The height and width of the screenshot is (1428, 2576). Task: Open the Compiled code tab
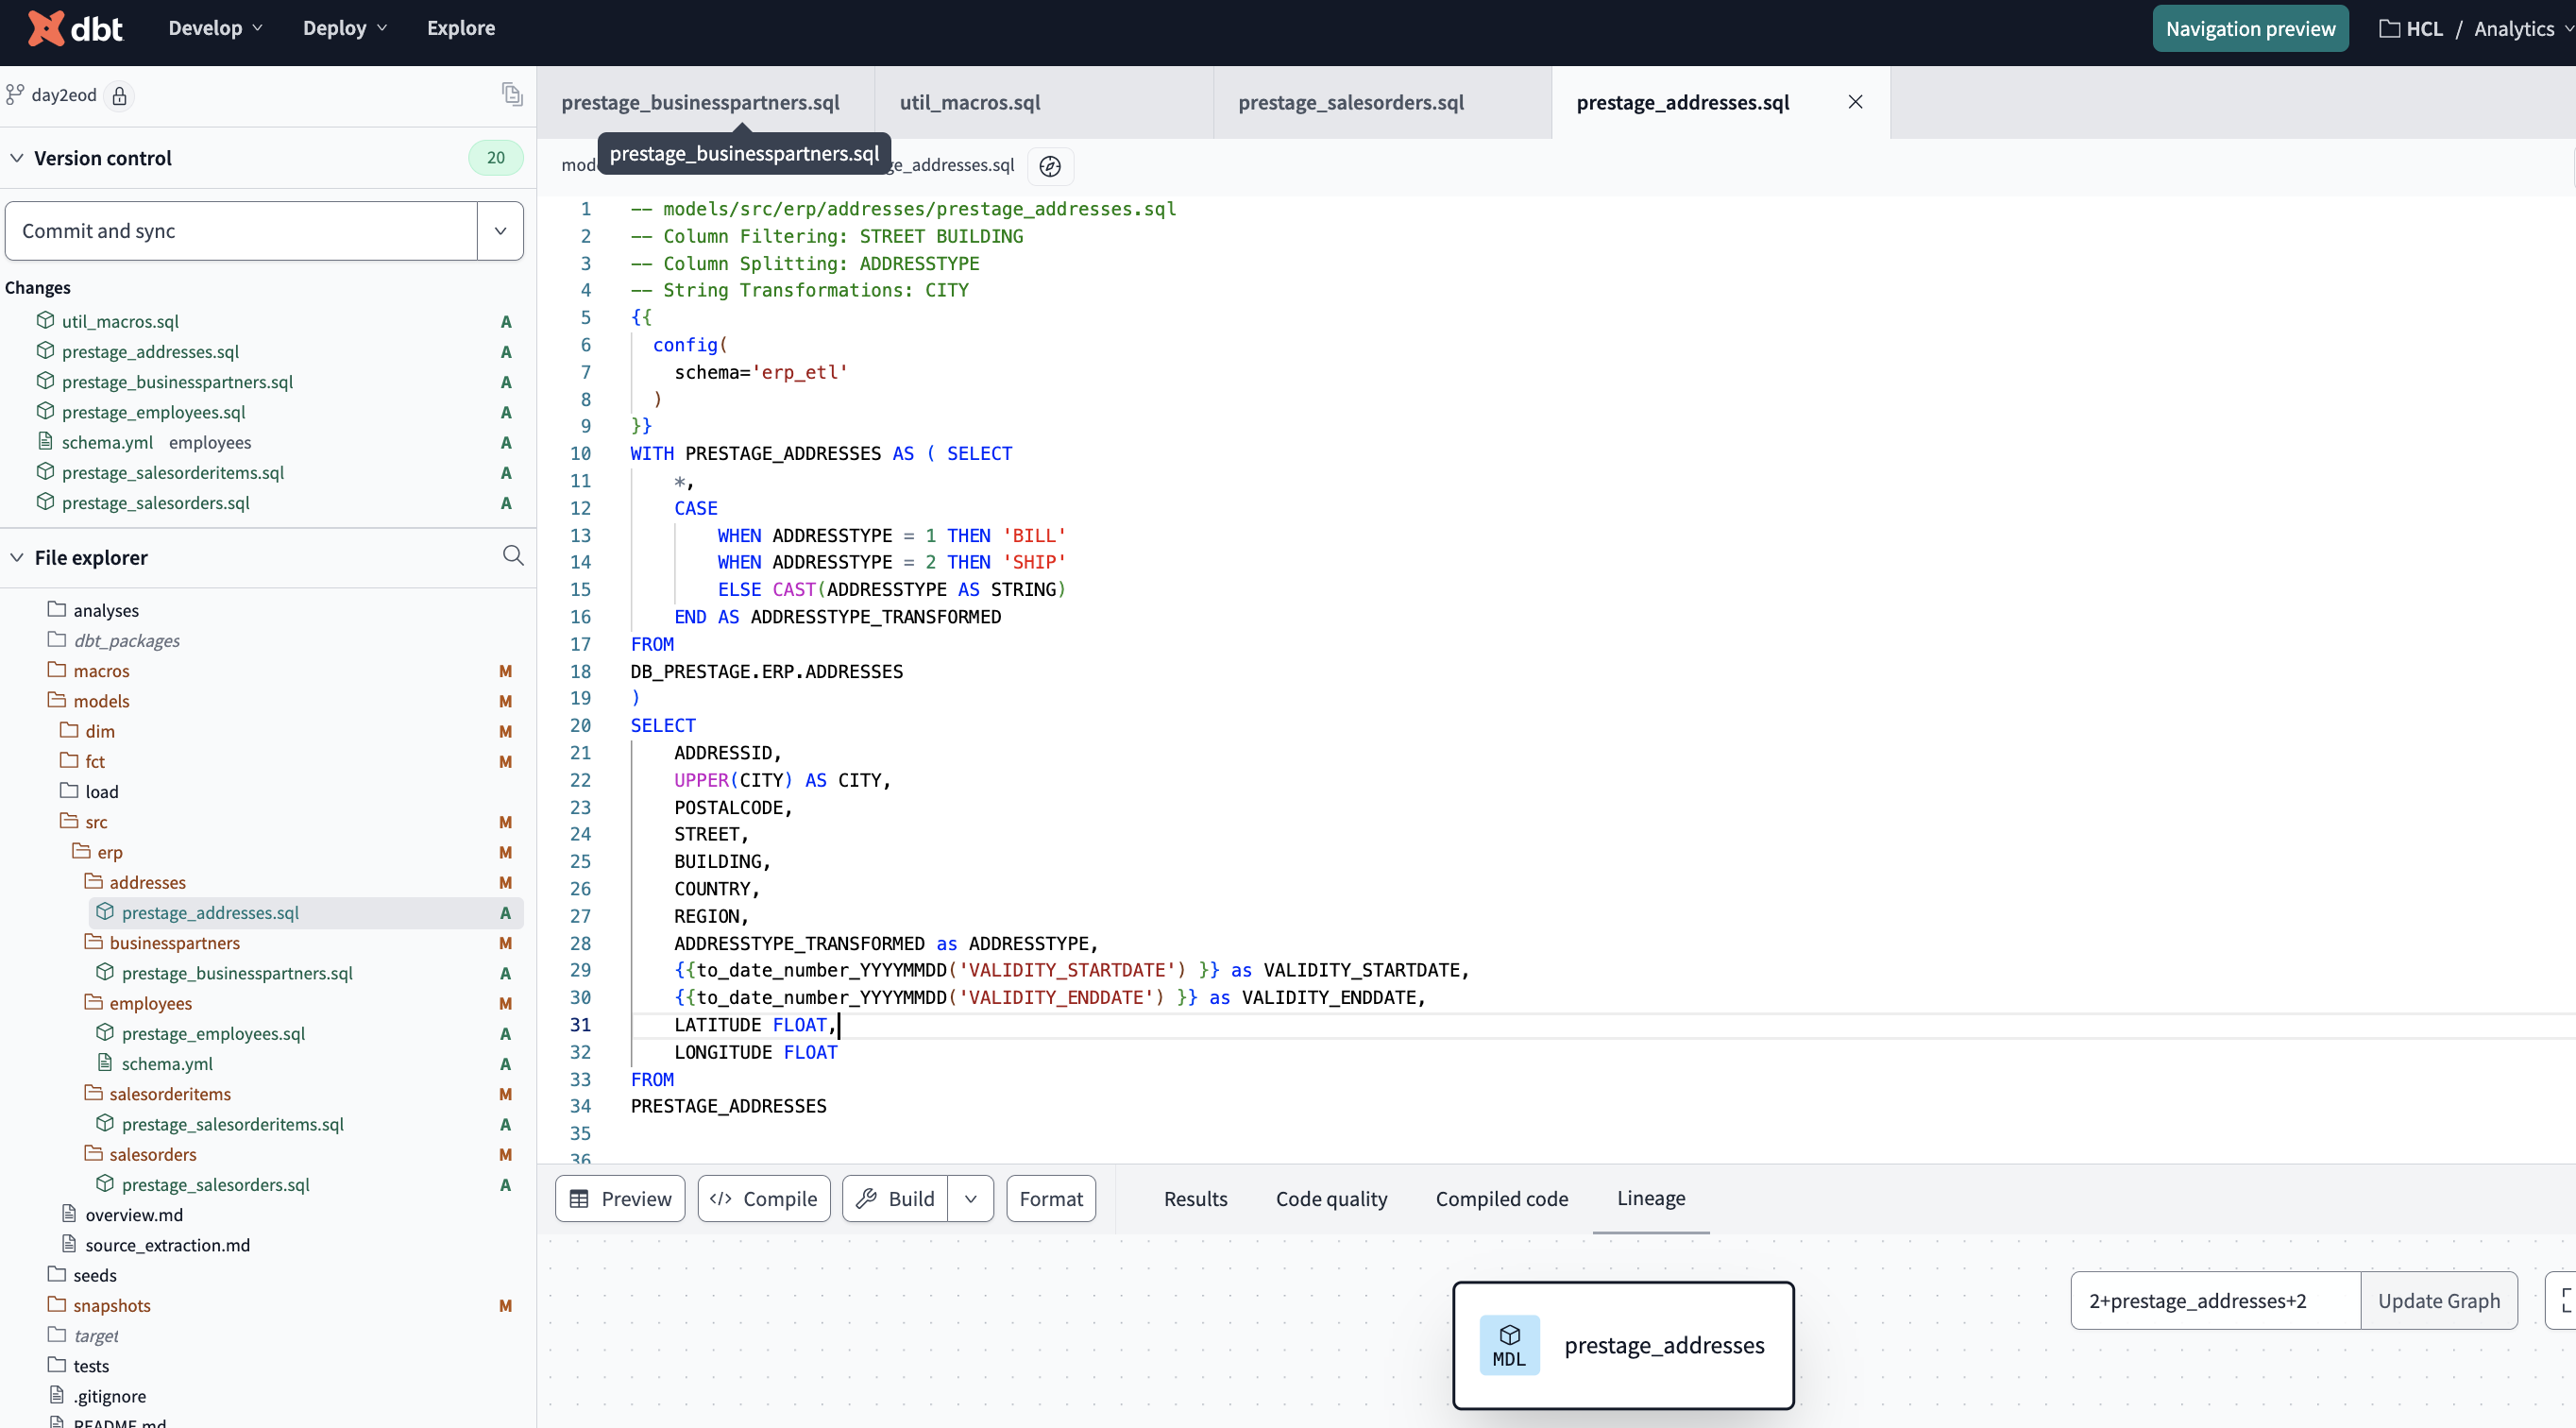(x=1502, y=1198)
